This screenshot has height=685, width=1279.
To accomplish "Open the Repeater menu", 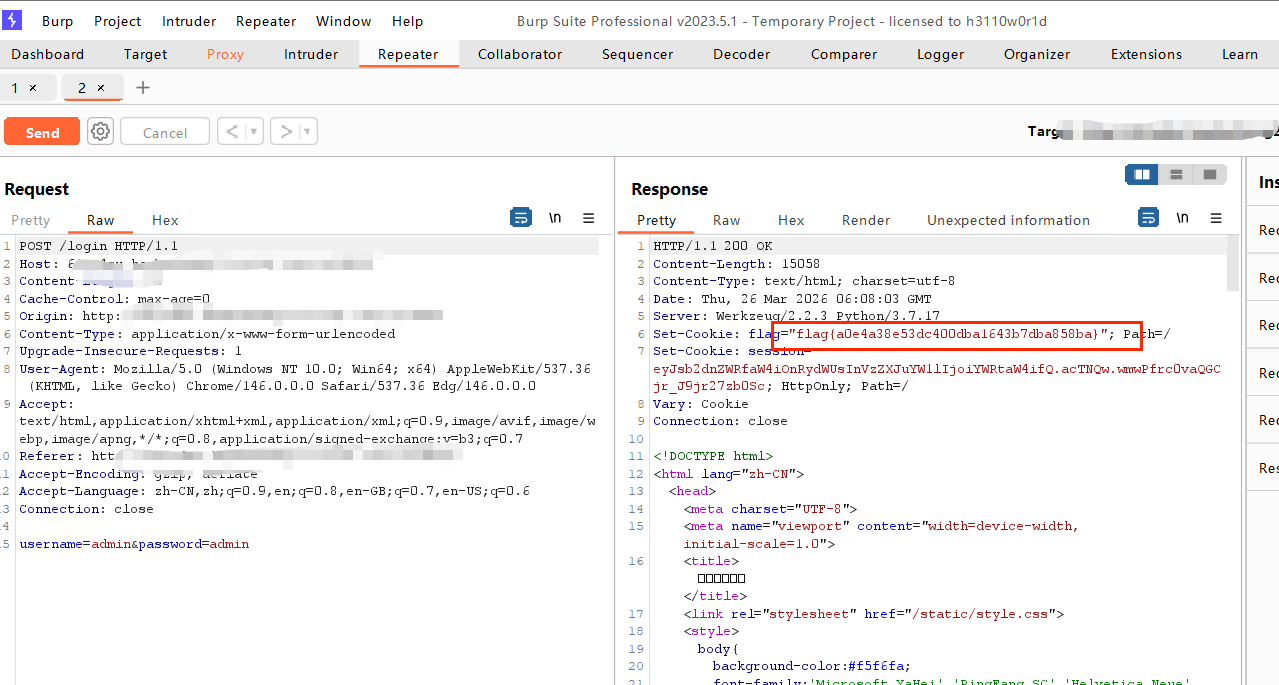I will pos(266,21).
